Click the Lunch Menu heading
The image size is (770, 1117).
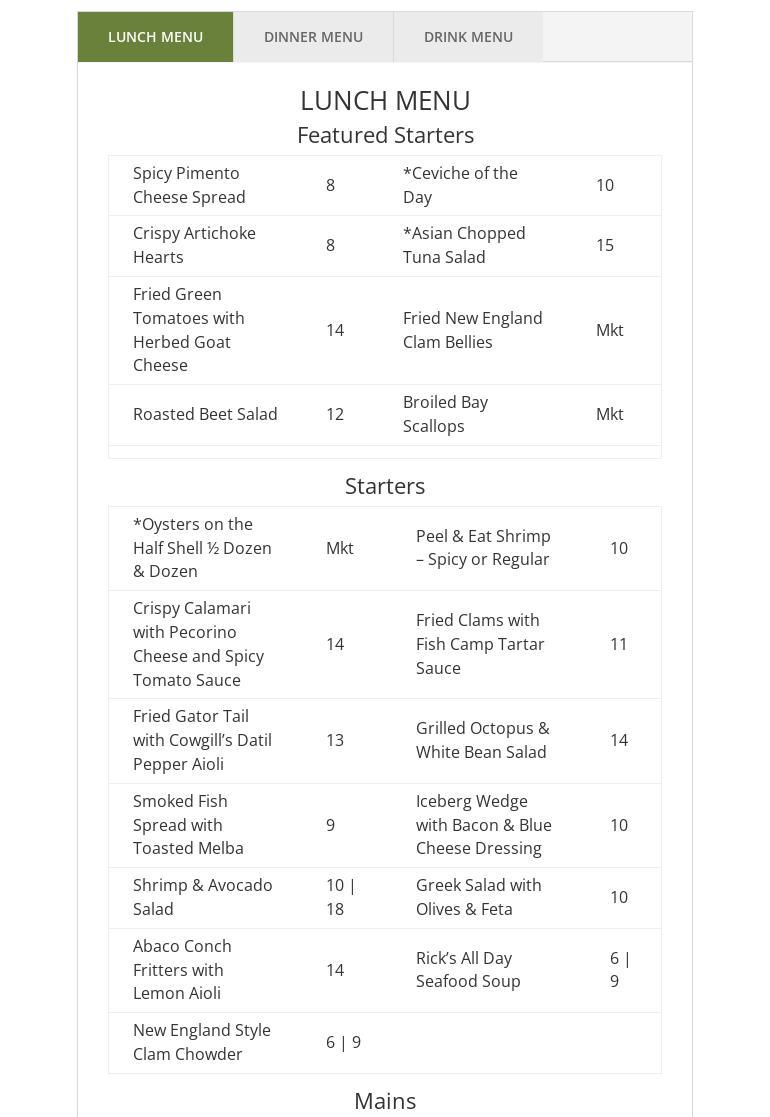pos(385,100)
